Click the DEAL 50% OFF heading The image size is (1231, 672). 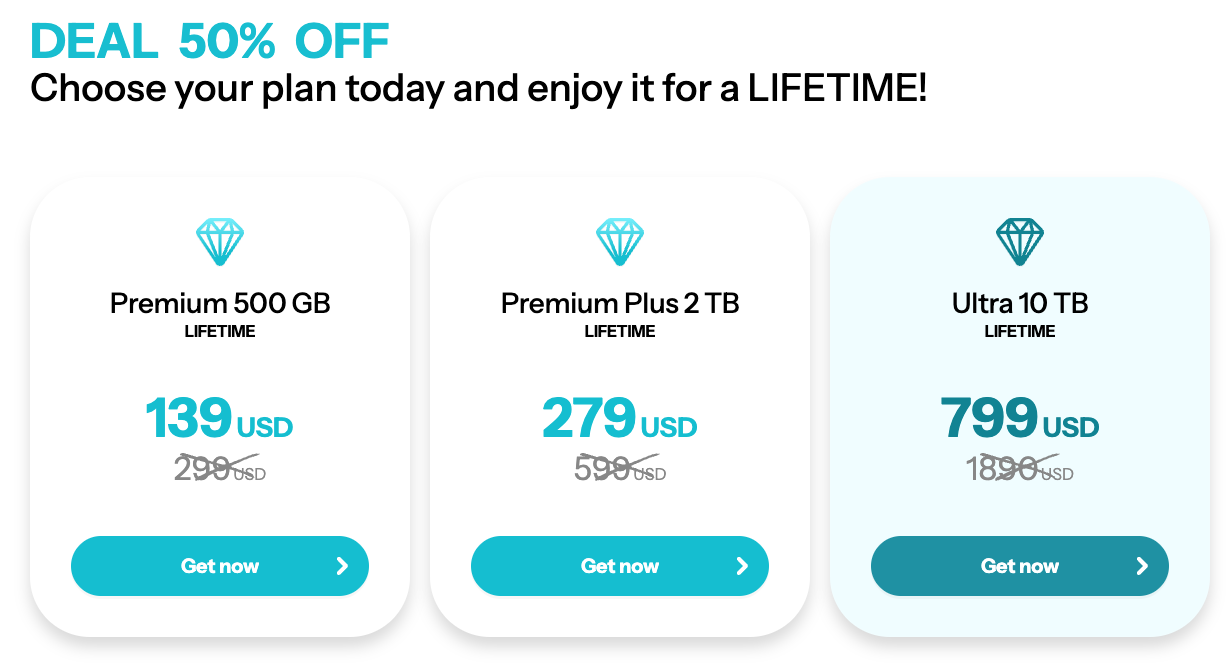(x=210, y=41)
